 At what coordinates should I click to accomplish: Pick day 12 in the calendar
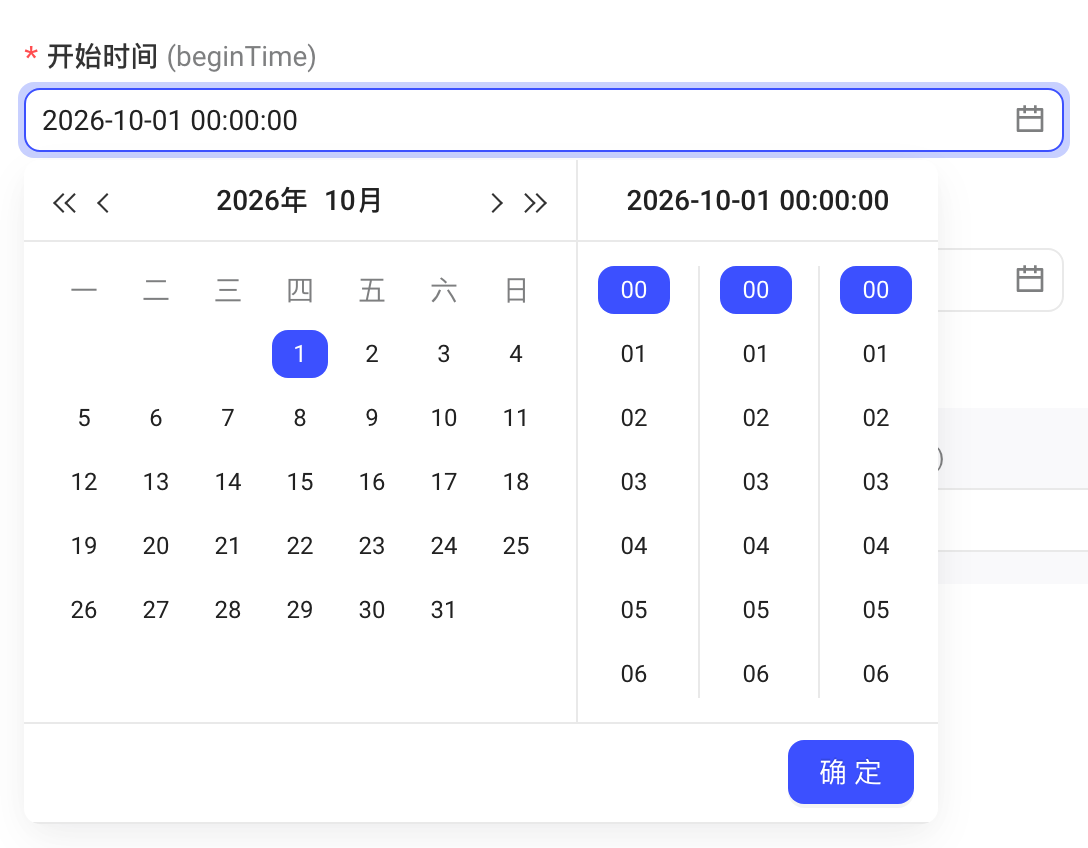(84, 482)
